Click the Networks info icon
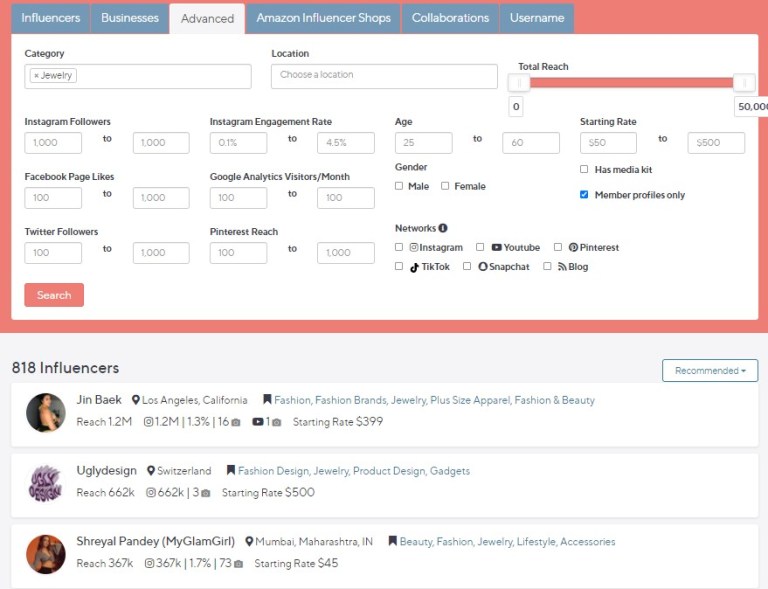 443,228
